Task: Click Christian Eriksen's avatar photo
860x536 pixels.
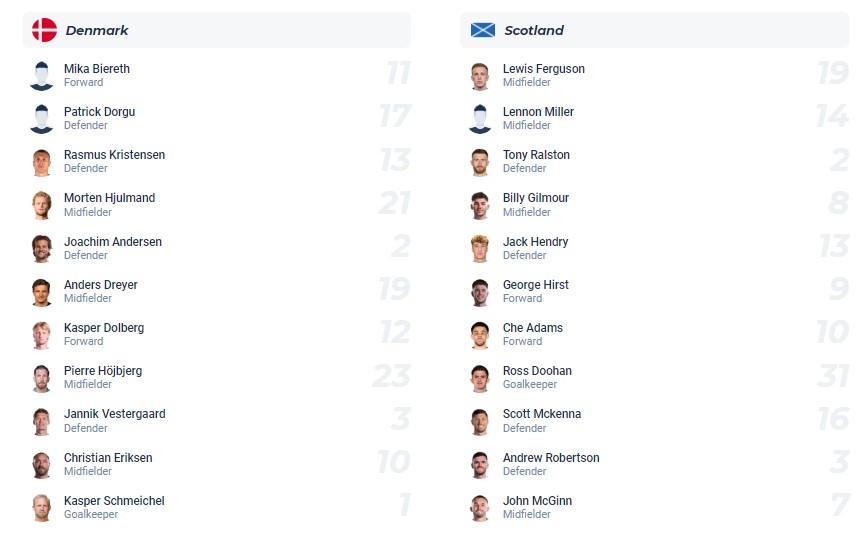Action: [41, 464]
